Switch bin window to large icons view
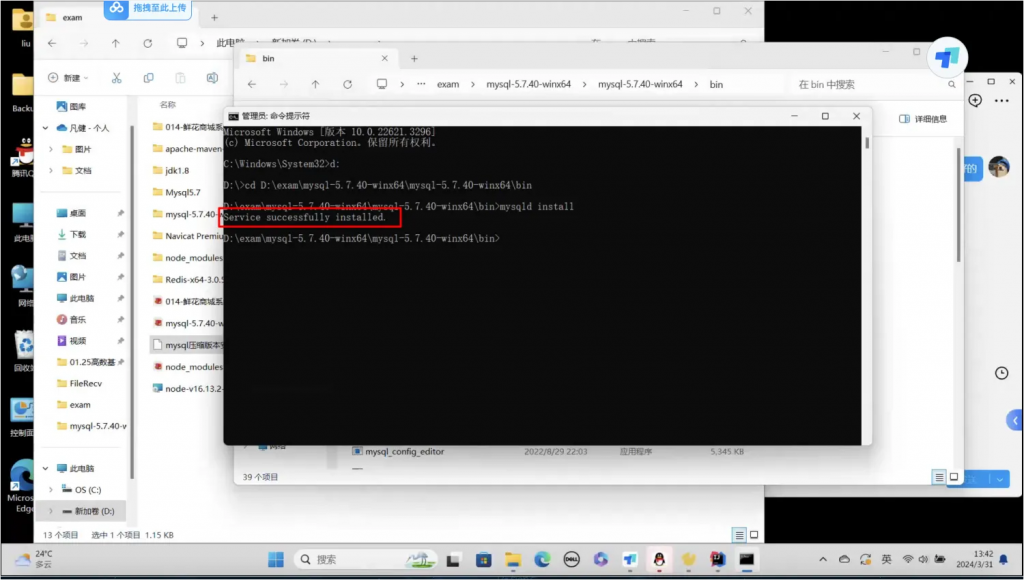1024x580 pixels. (x=954, y=477)
